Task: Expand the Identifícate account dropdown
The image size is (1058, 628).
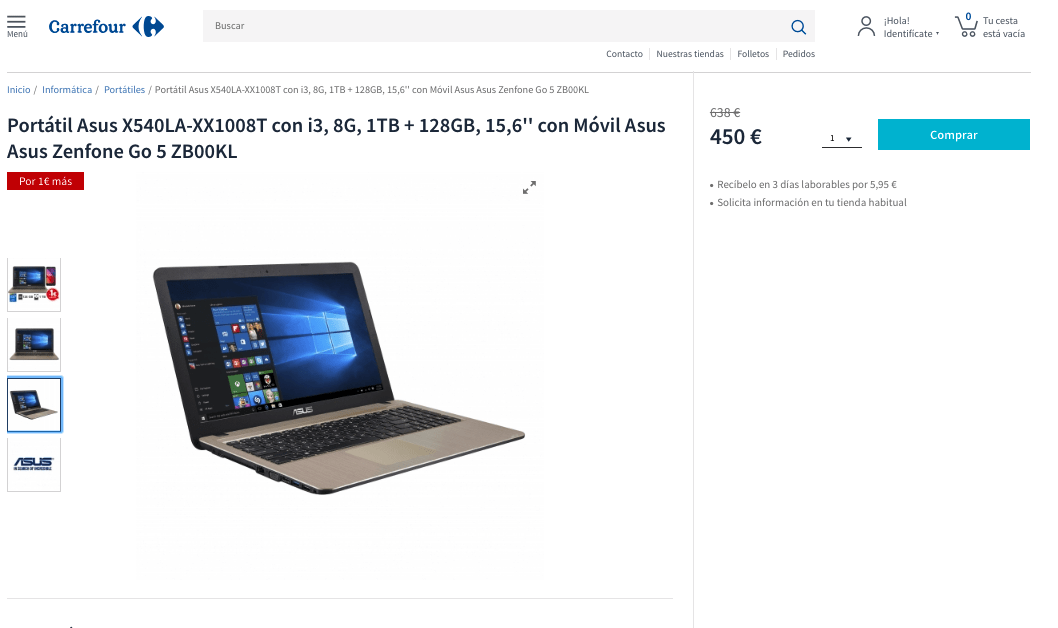Action: [x=911, y=34]
